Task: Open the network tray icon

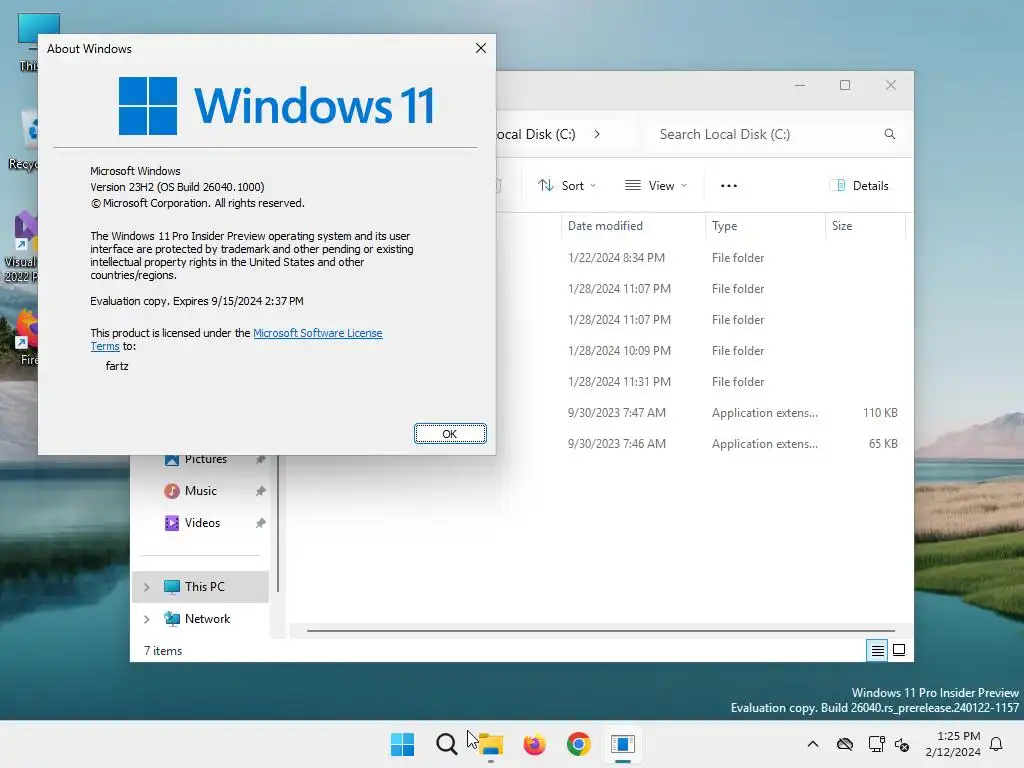Action: [876, 744]
